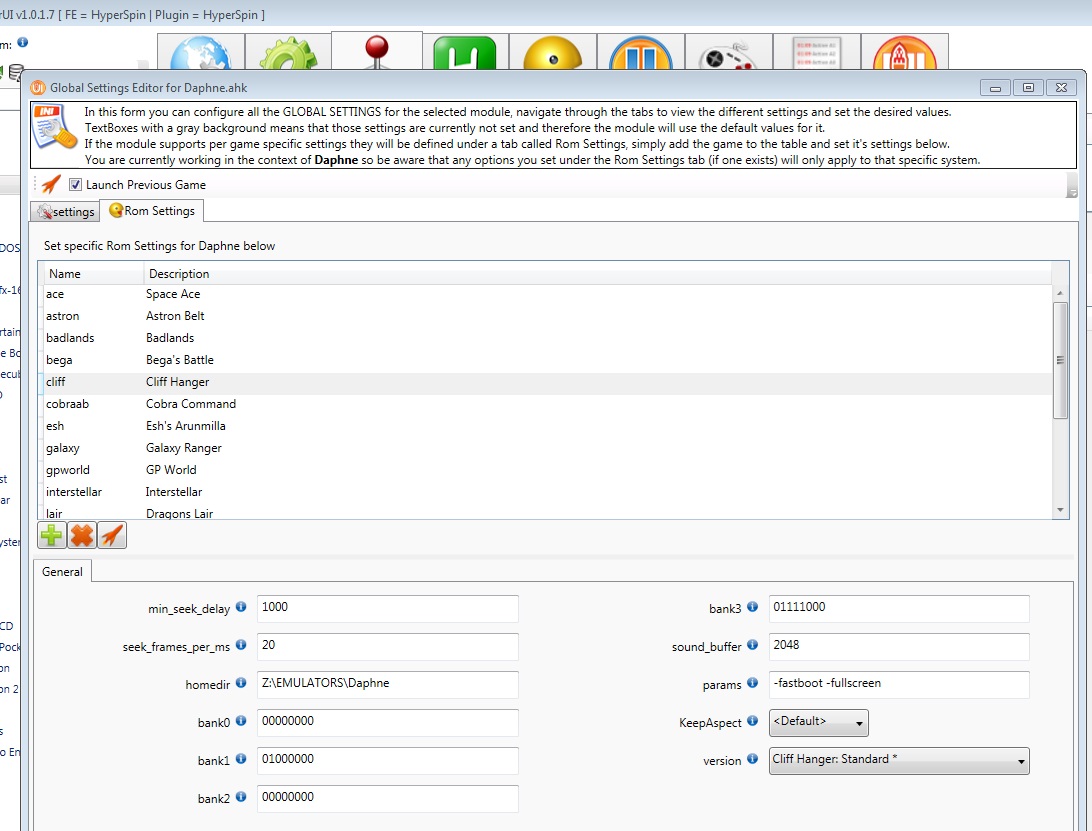This screenshot has height=831, width=1092.
Task: Click the info icon beside KeepAspect
Action: [x=752, y=722]
